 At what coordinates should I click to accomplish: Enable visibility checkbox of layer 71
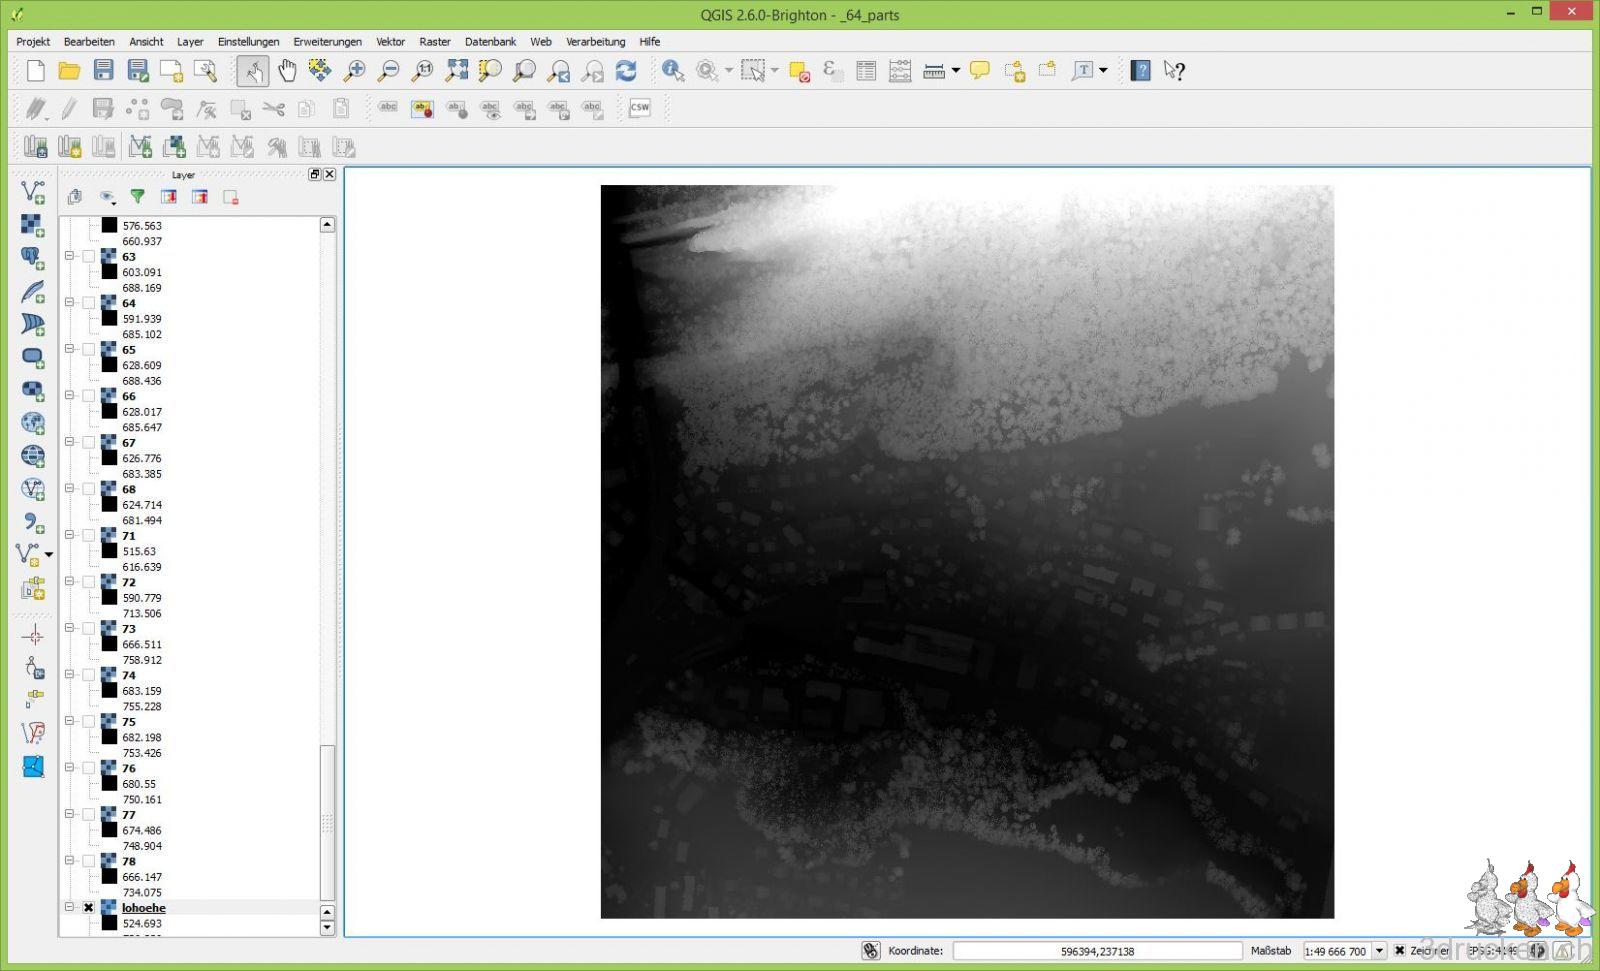point(89,535)
